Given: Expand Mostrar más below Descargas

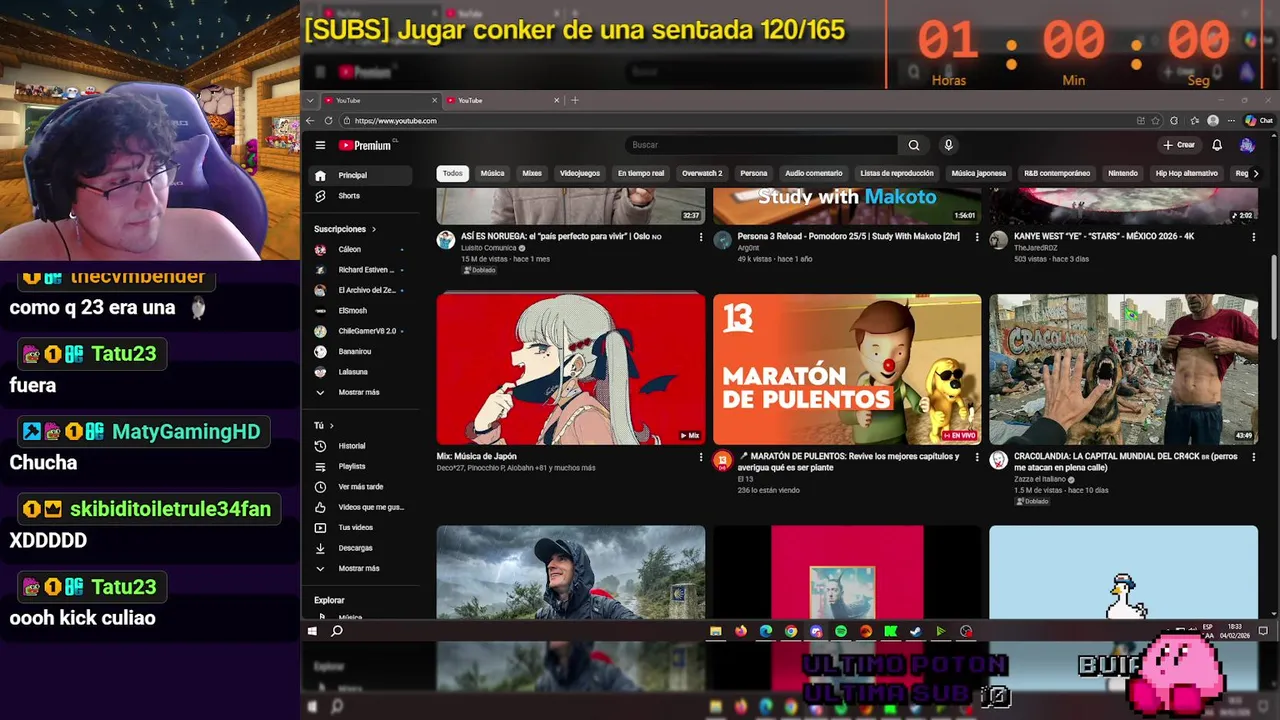Looking at the screenshot, I should point(359,568).
